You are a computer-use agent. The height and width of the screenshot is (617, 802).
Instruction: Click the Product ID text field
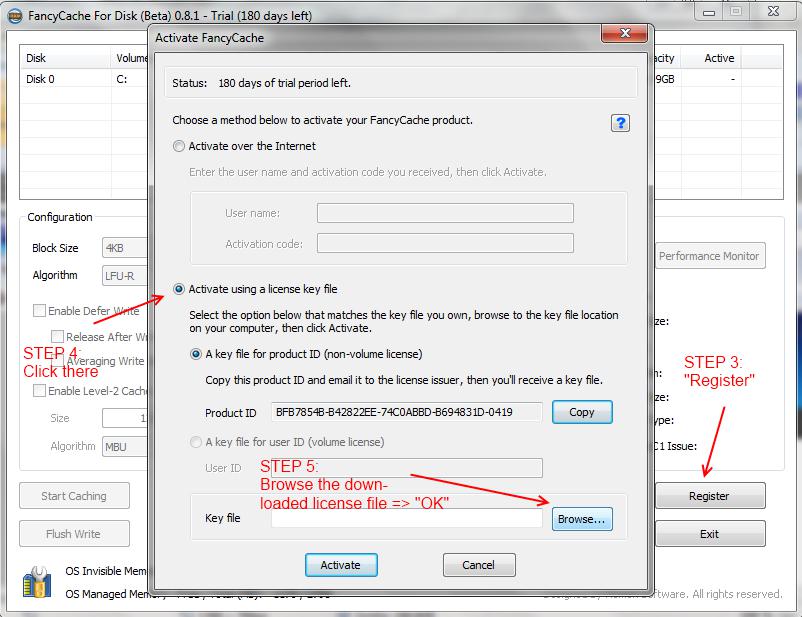click(x=407, y=412)
